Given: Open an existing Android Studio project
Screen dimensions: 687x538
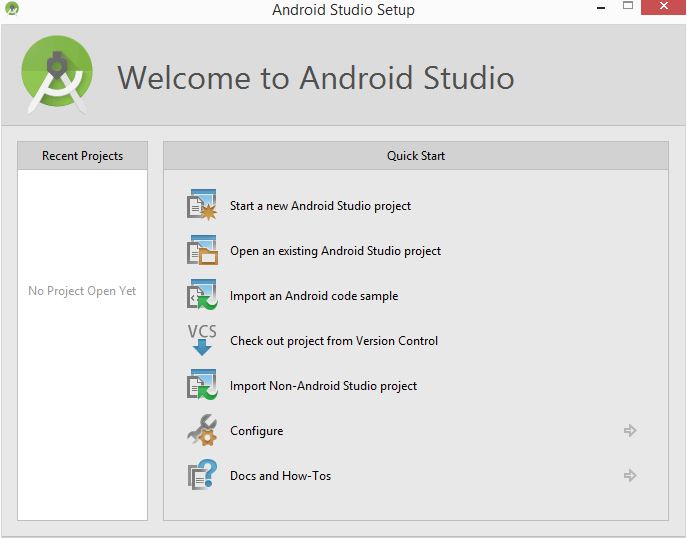Looking at the screenshot, I should 335,251.
